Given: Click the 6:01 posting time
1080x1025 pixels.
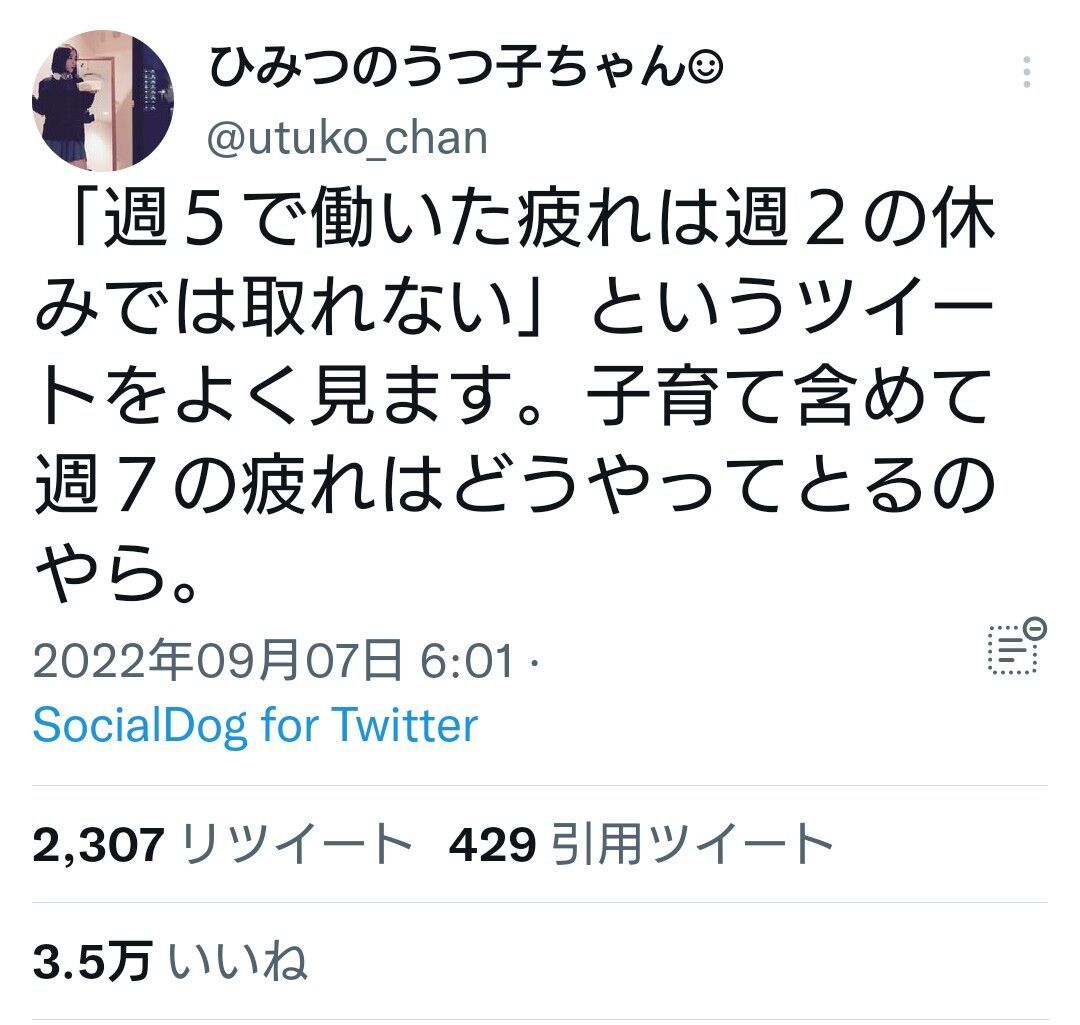Looking at the screenshot, I should [x=466, y=660].
